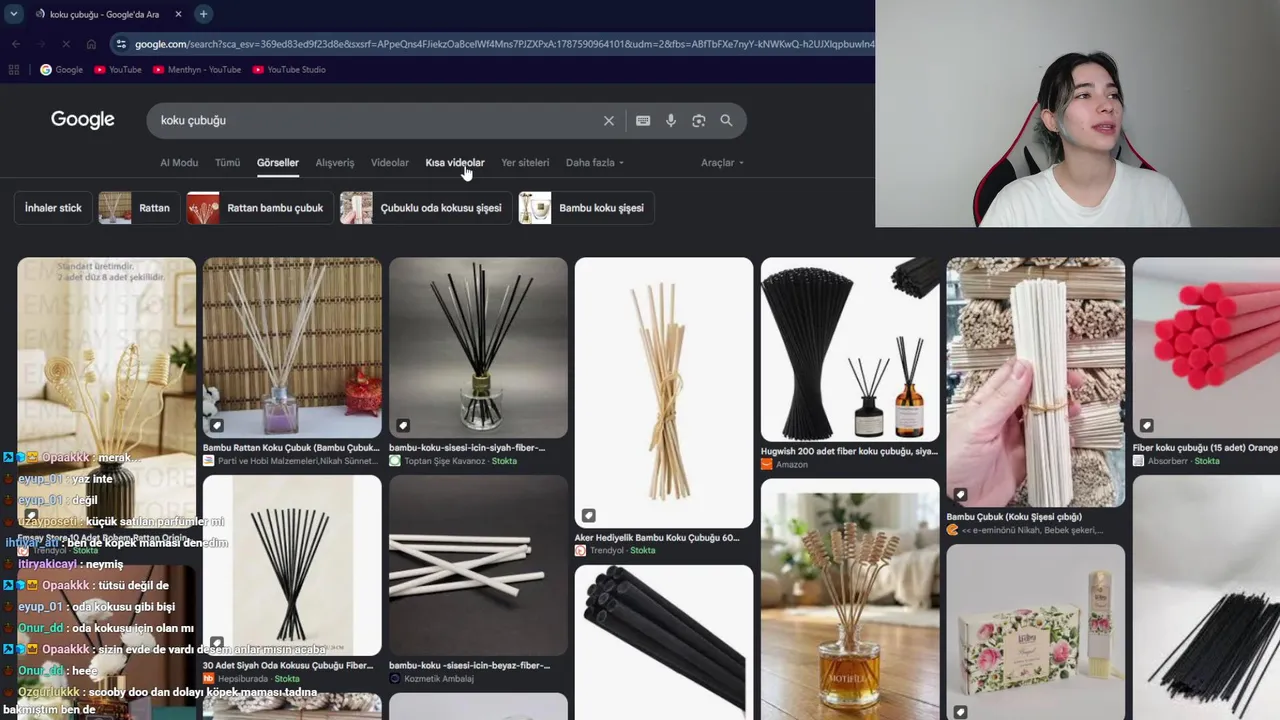Click the Parti ve Hobi Malzemeleri source
Image resolution: width=1280 pixels, height=720 pixels.
tap(291, 461)
